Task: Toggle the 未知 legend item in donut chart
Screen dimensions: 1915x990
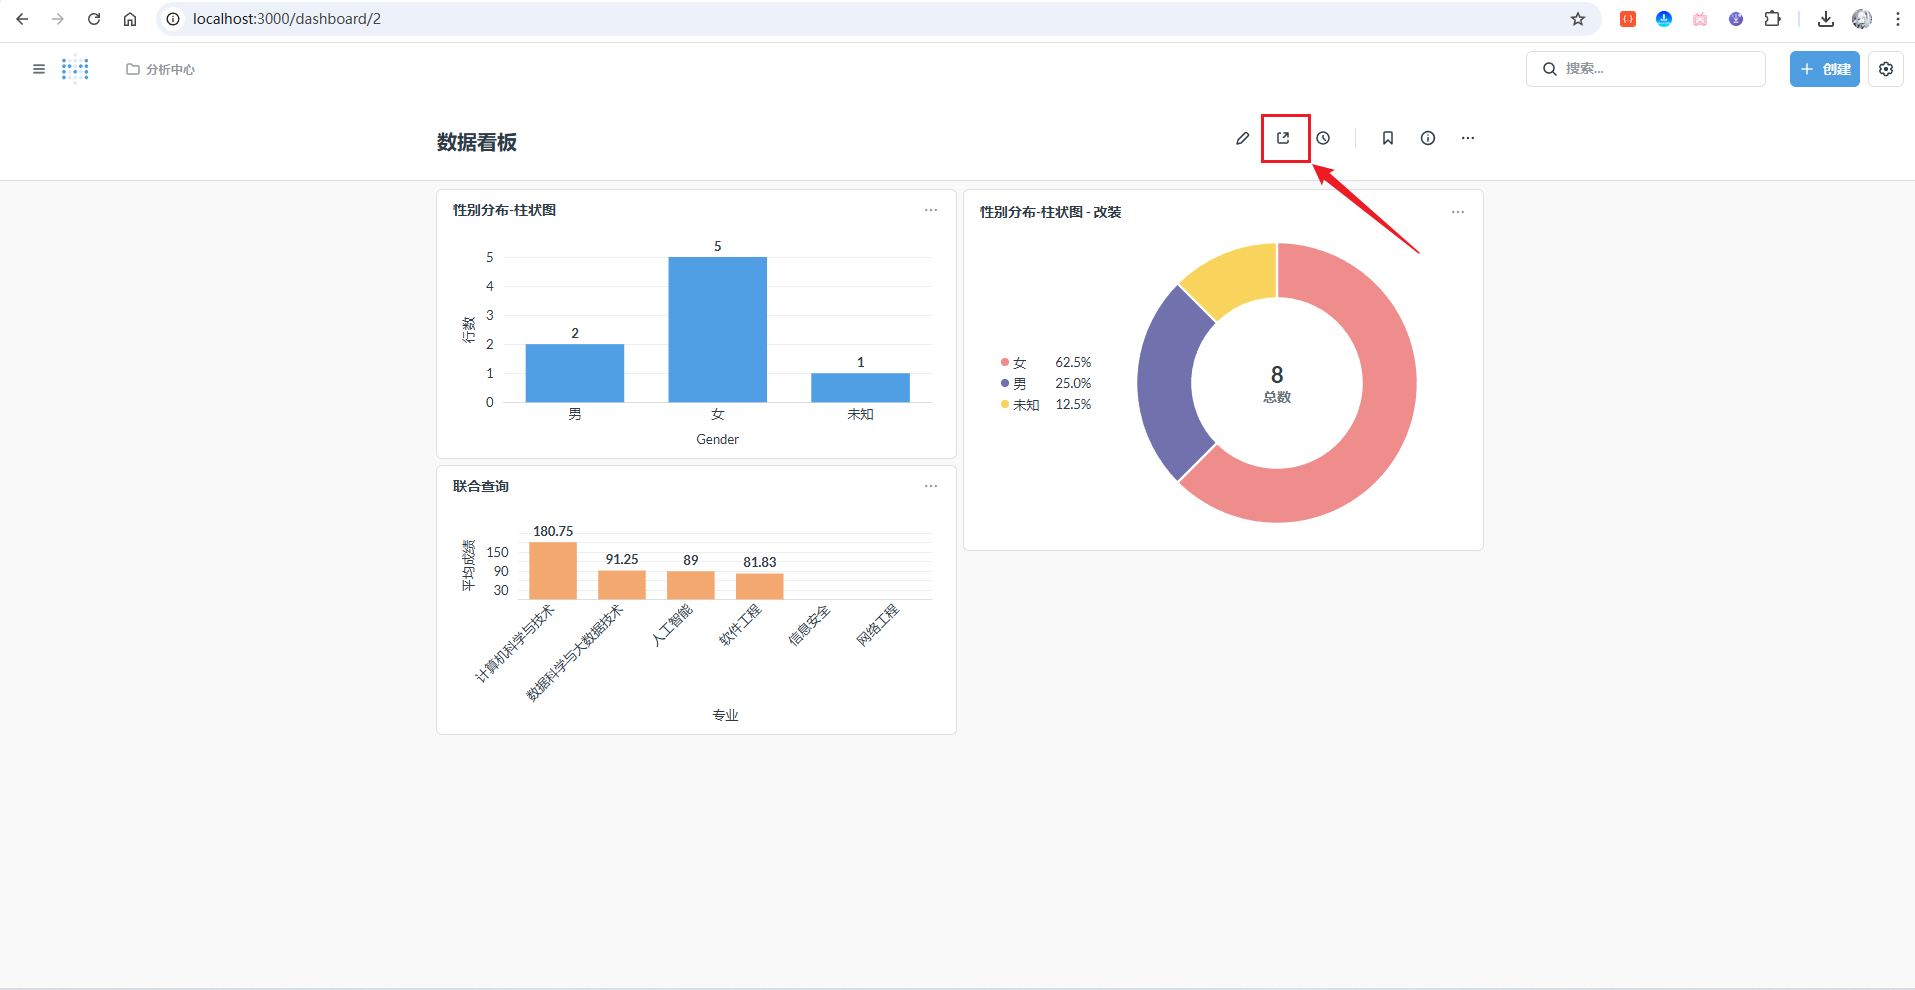Action: point(1025,405)
